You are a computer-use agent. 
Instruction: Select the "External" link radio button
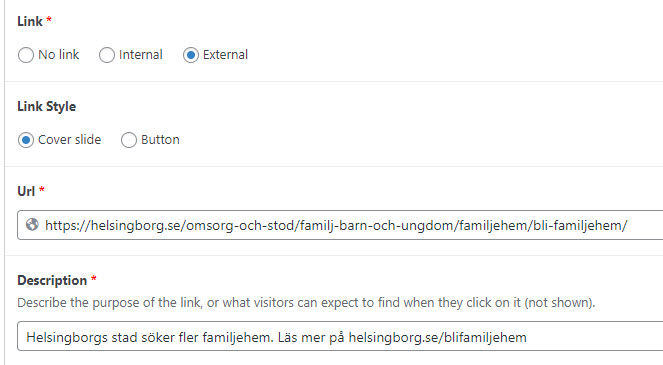(x=191, y=55)
